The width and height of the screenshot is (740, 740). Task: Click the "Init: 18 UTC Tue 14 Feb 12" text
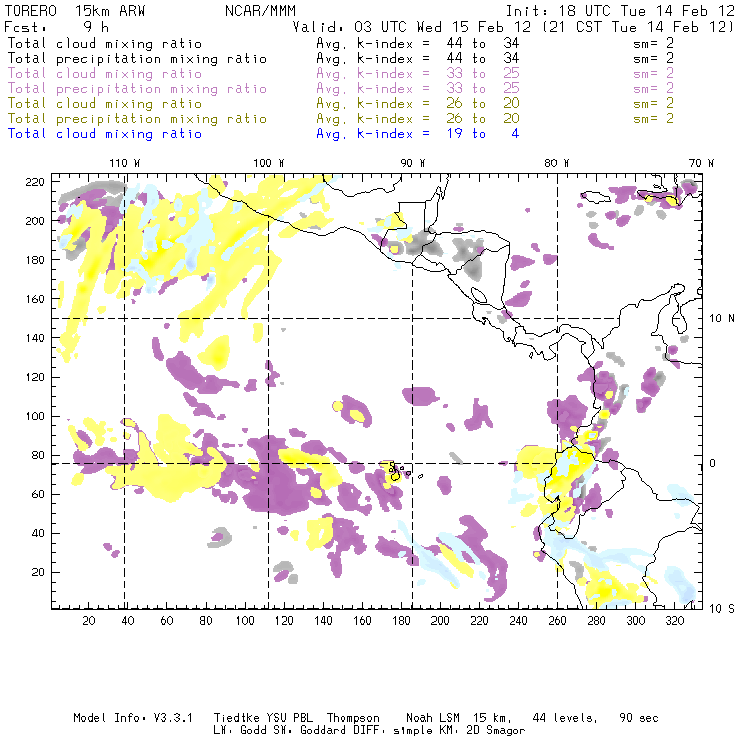coord(620,11)
